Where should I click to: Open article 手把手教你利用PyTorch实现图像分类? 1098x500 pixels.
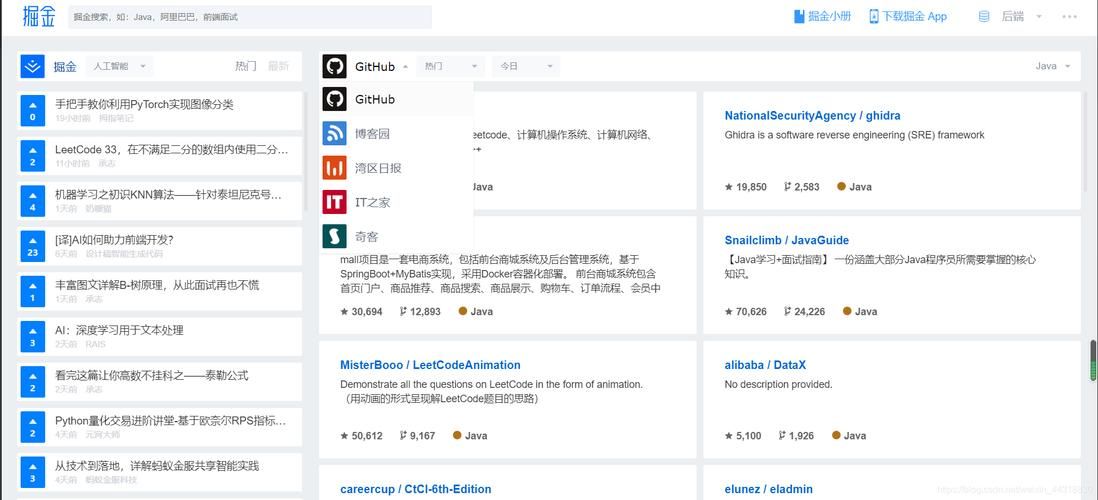click(x=144, y=104)
